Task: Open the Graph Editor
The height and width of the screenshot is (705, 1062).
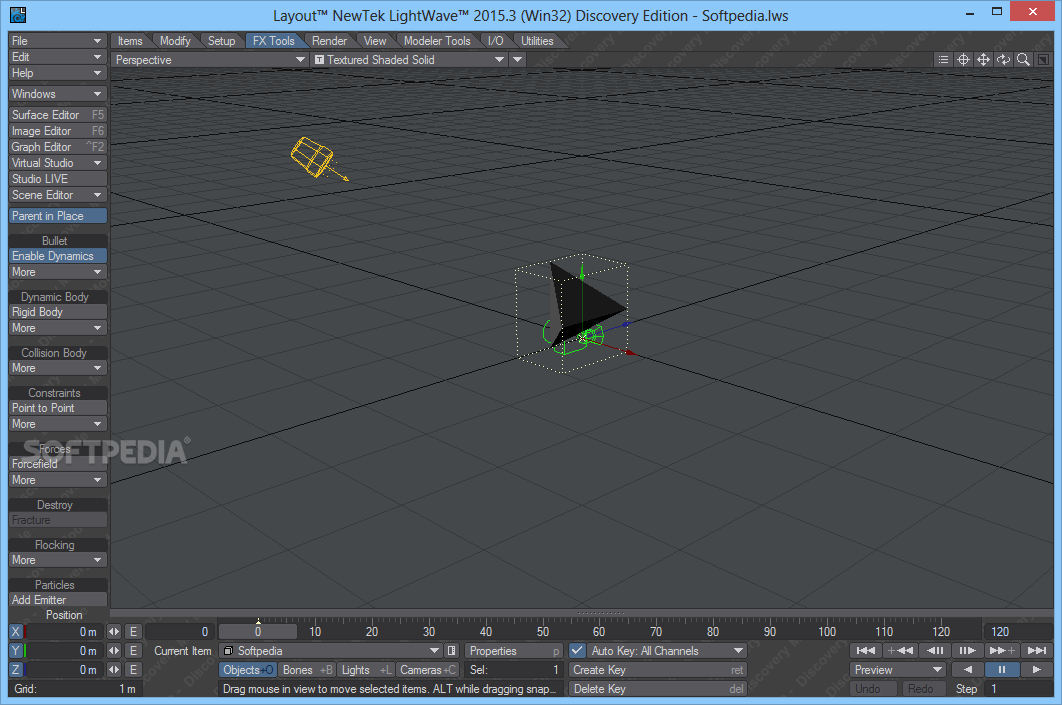Action: tap(58, 146)
